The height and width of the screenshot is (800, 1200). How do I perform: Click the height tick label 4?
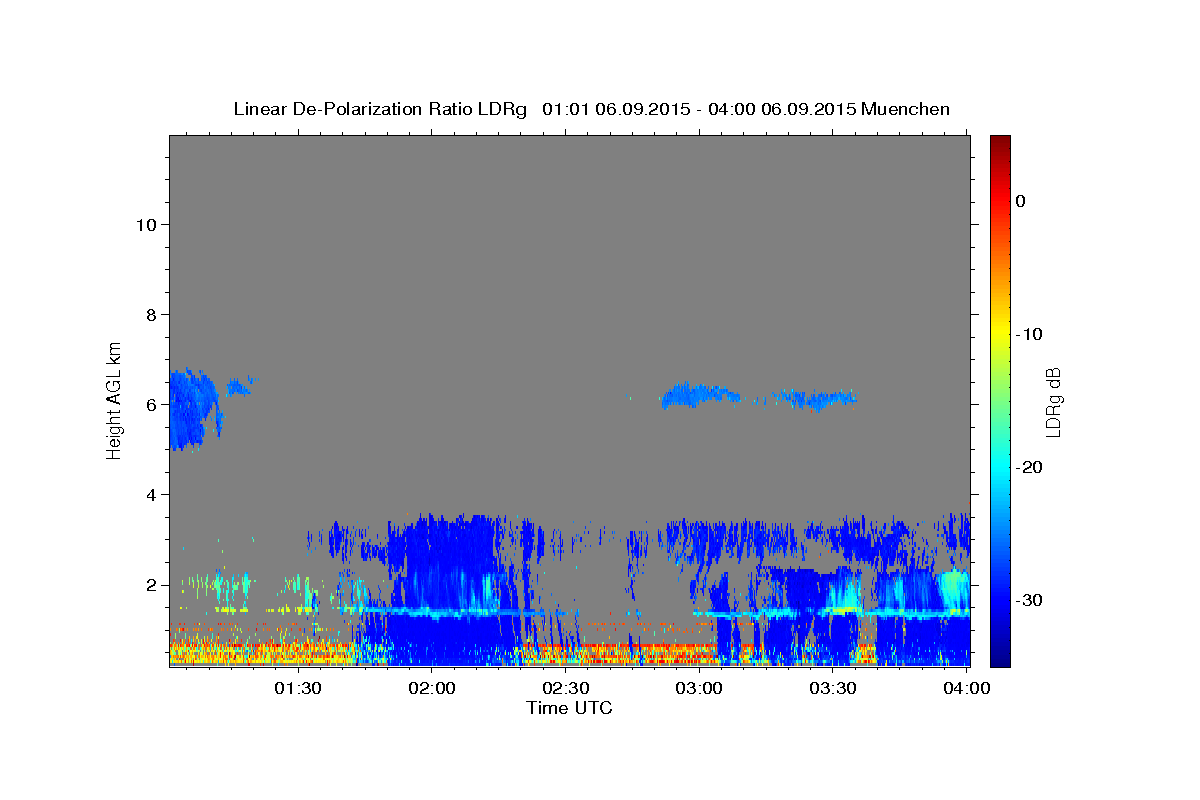pyautogui.click(x=151, y=494)
